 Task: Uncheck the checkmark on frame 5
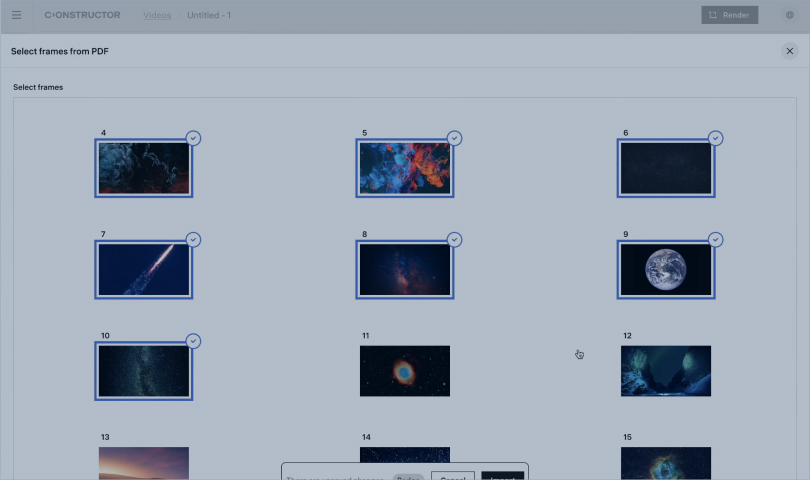pyautogui.click(x=454, y=138)
